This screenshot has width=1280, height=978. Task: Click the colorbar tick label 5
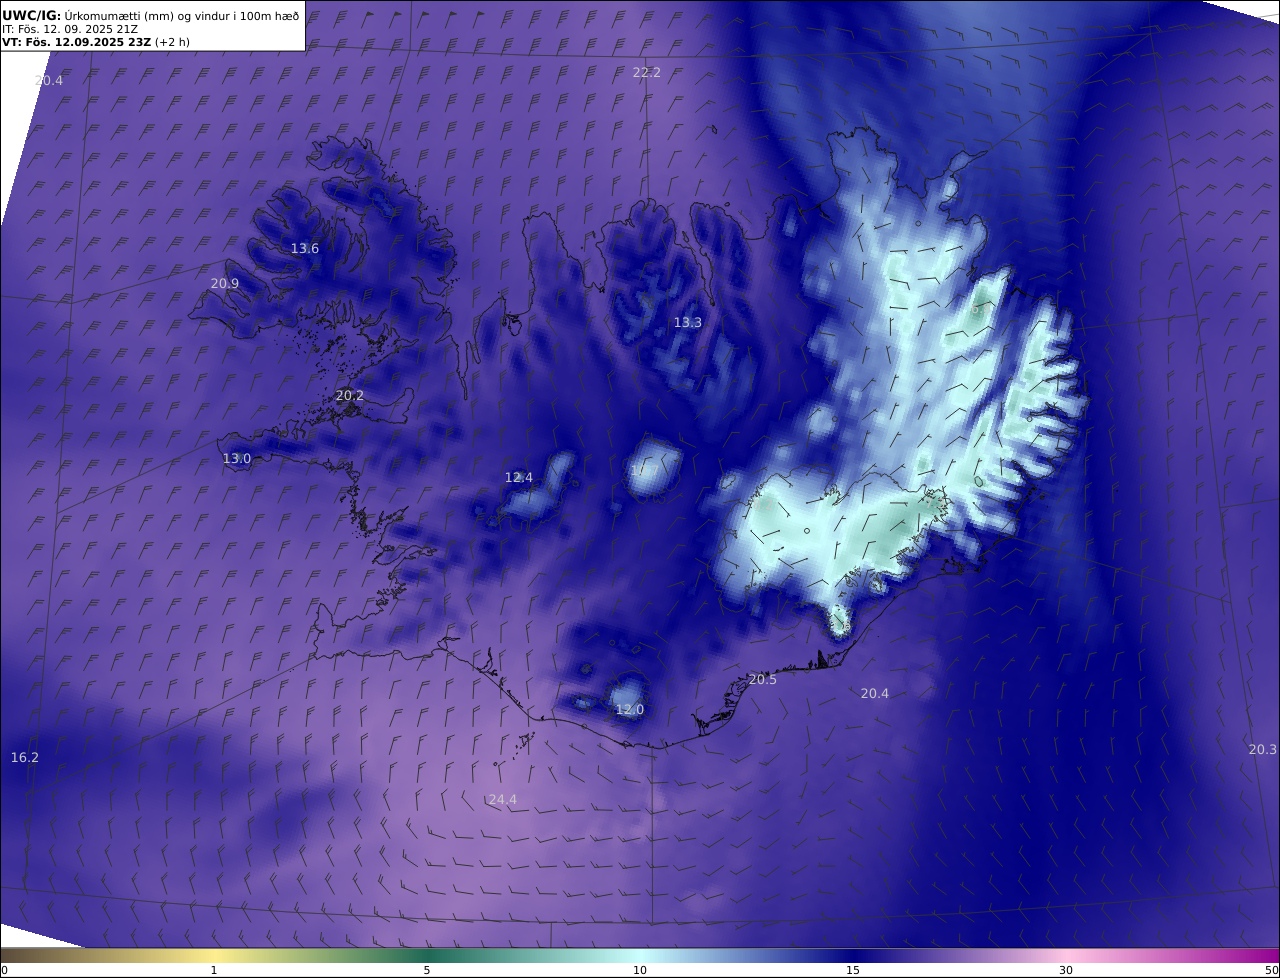427,970
